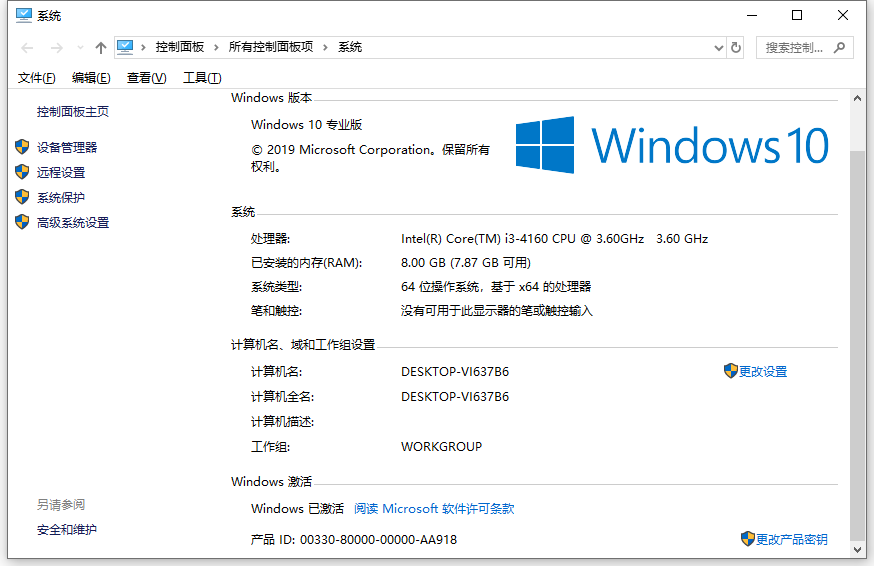Open 阅读 Microsoft 软件许可条款 link
The image size is (874, 566).
point(434,509)
